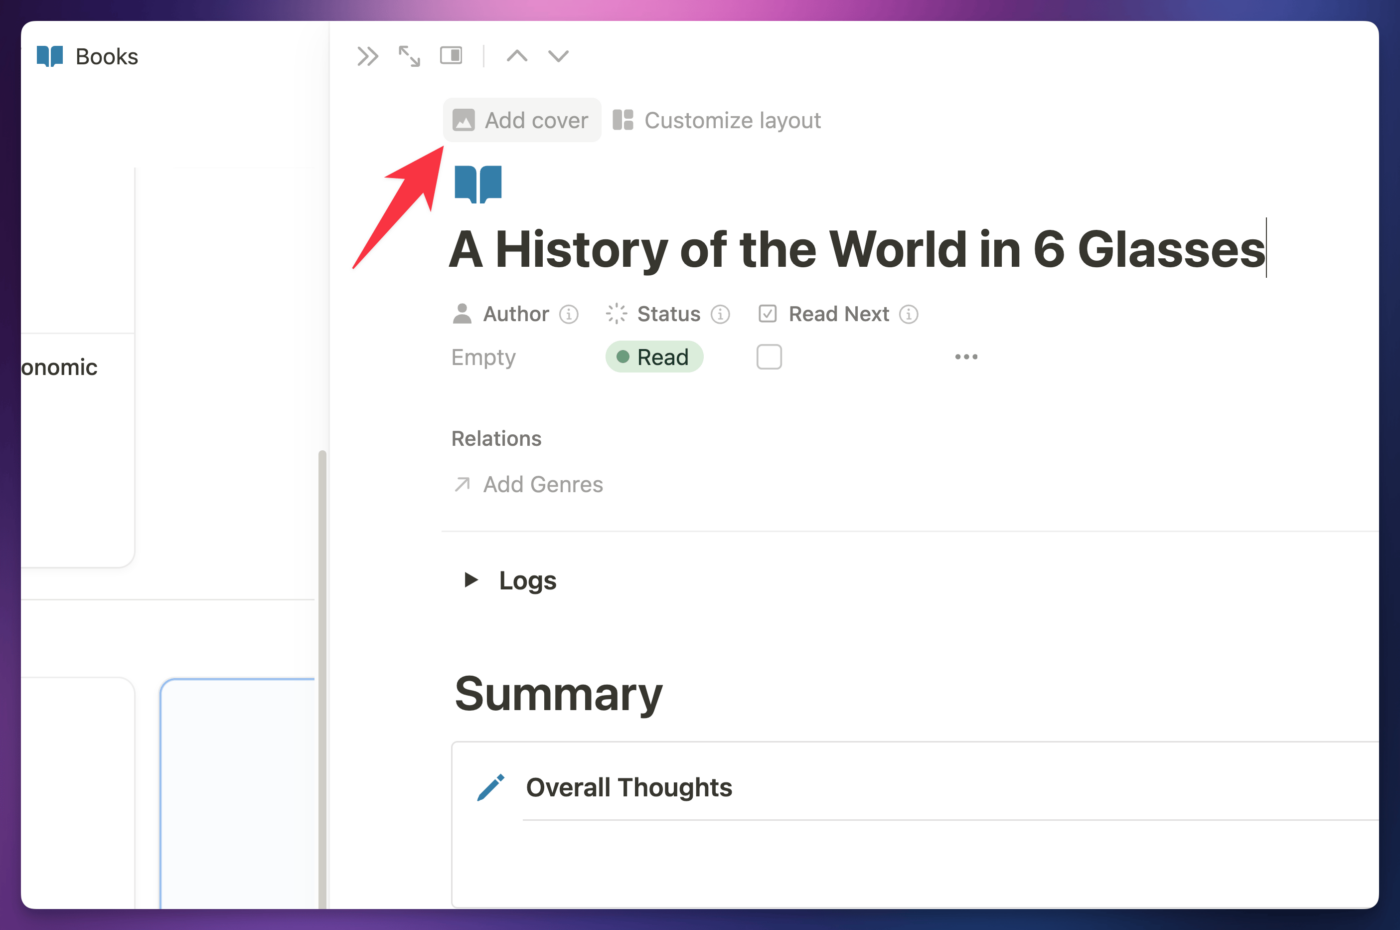The image size is (1400, 930).
Task: Go to next page with down chevron
Action: pyautogui.click(x=559, y=56)
